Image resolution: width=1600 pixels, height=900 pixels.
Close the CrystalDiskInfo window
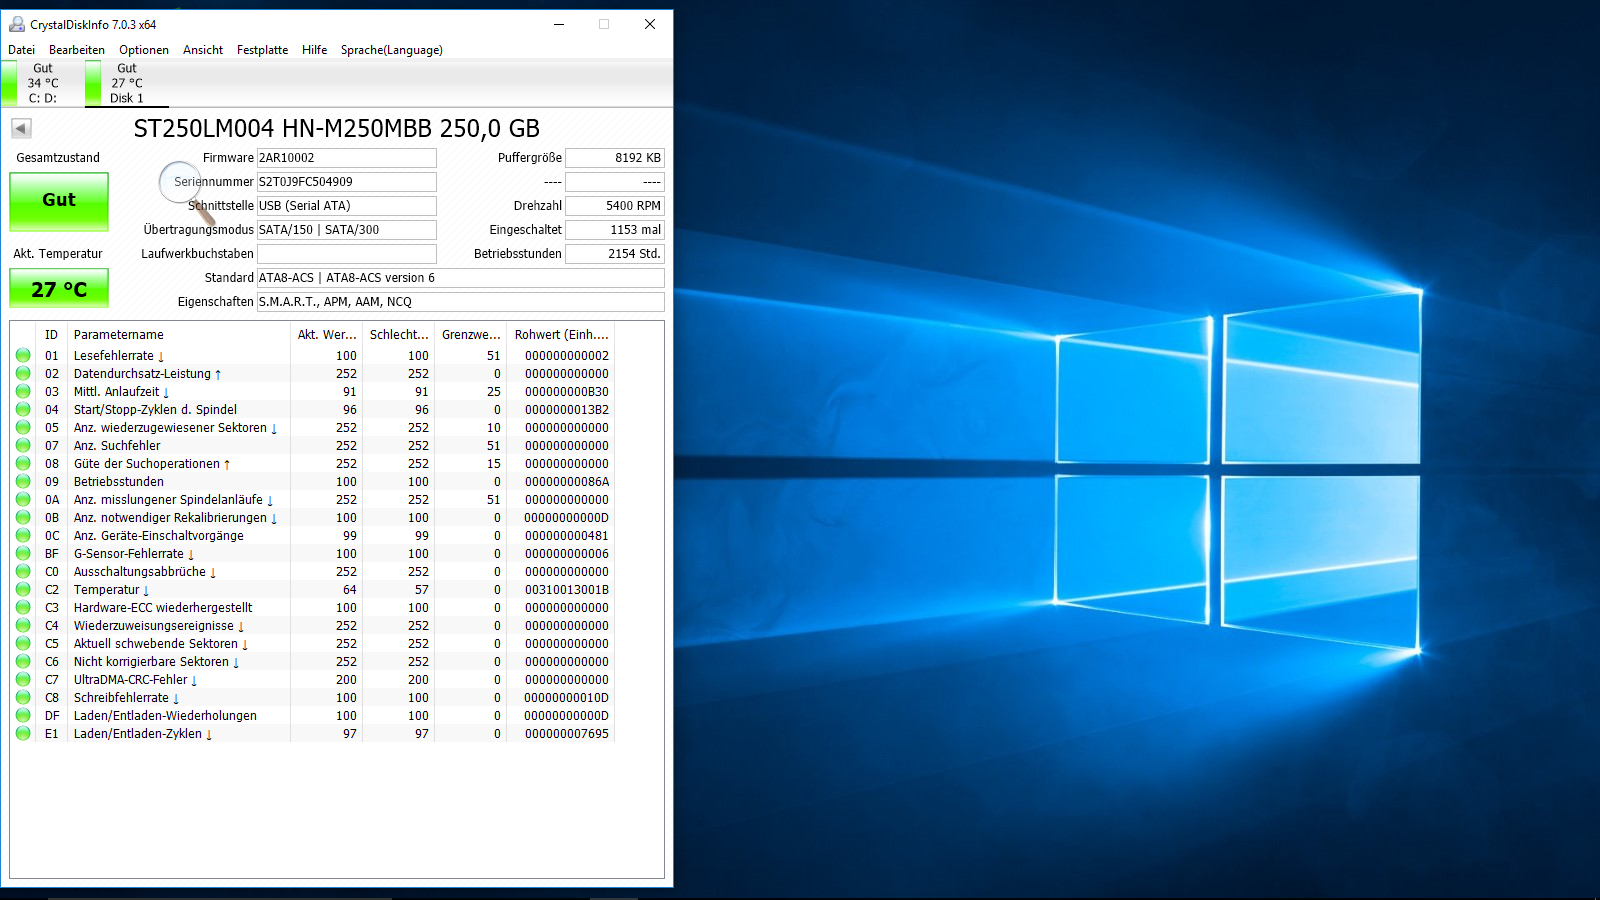(650, 24)
